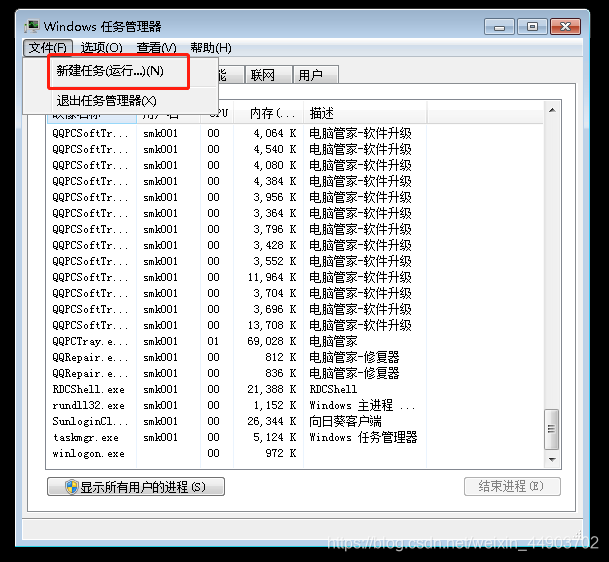Select the QQPCSoftTr row using 4,384 K
The height and width of the screenshot is (562, 609).
tap(236, 181)
